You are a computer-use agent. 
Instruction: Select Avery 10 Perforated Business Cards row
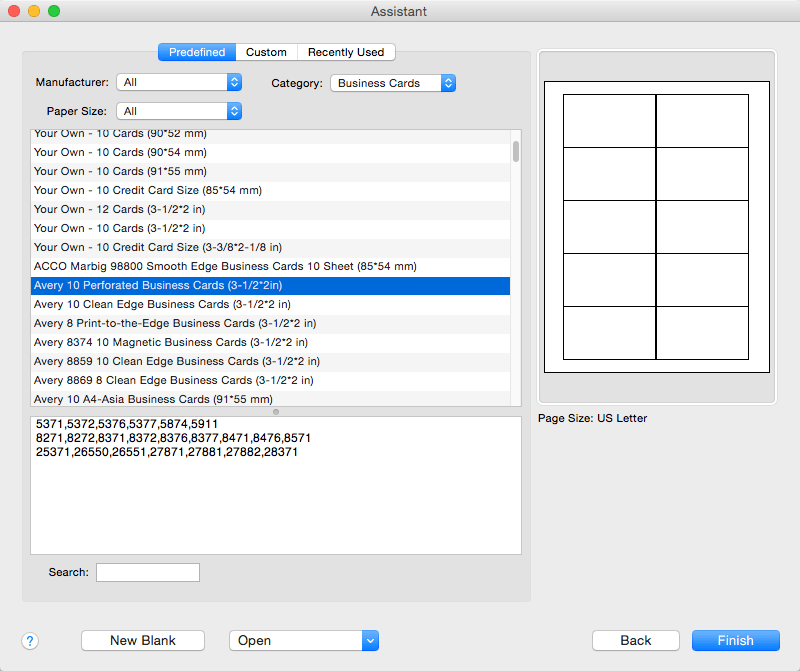click(x=270, y=285)
